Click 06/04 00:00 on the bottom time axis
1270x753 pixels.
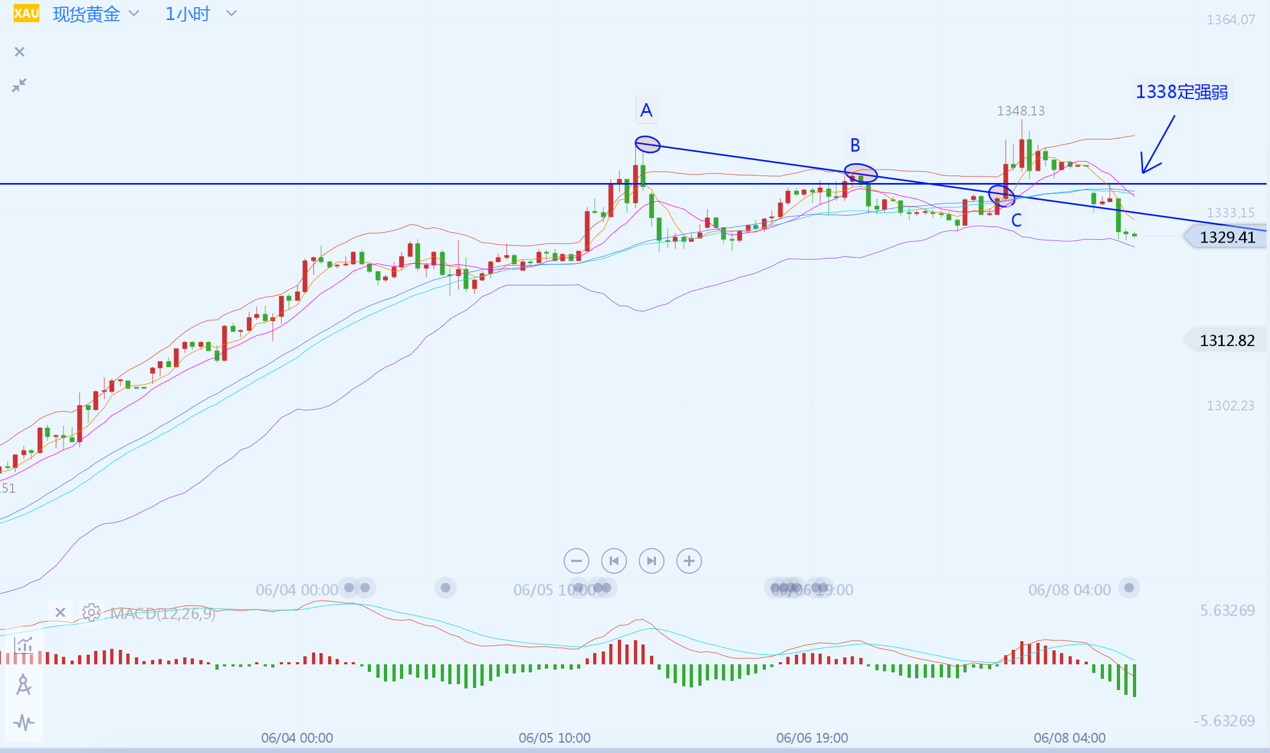pyautogui.click(x=297, y=738)
